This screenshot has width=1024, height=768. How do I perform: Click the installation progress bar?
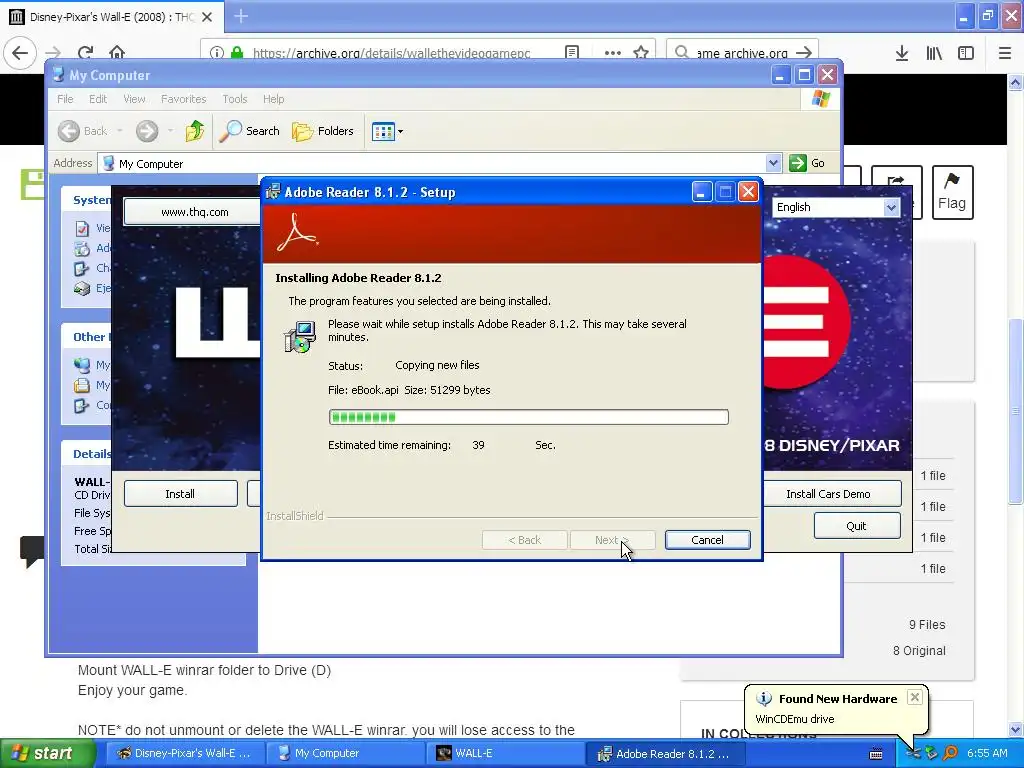point(528,417)
